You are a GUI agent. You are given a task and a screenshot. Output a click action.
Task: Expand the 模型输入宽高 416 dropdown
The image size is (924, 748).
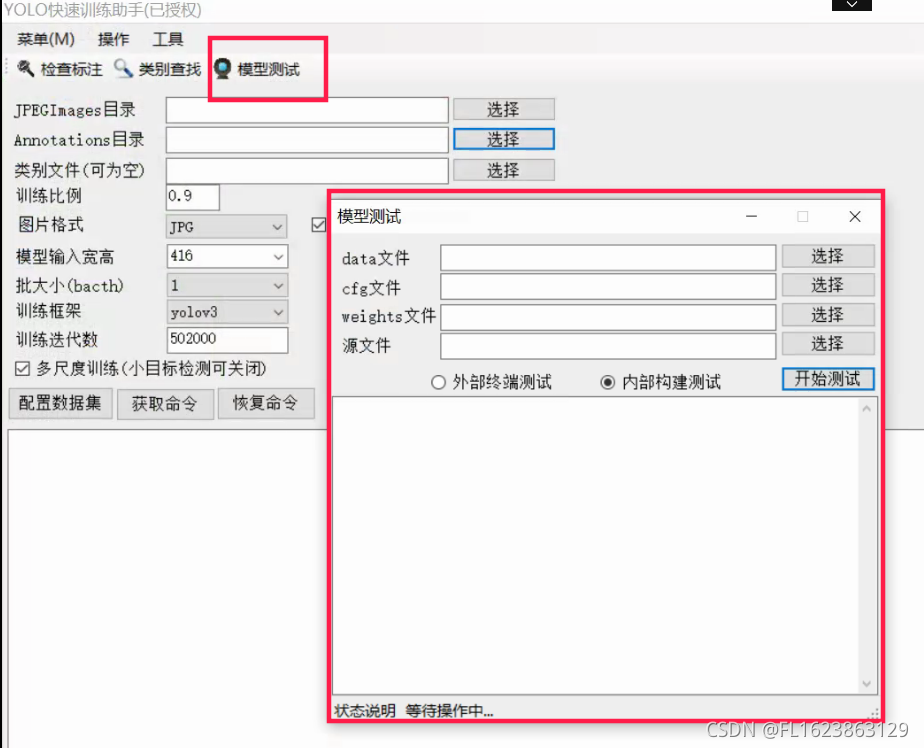pos(225,255)
